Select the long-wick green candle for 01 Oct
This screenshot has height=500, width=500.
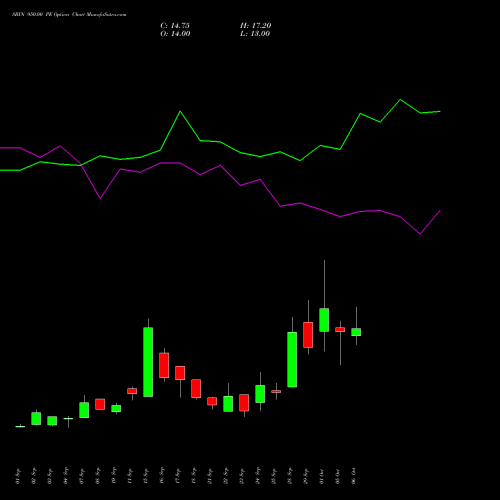(x=324, y=320)
